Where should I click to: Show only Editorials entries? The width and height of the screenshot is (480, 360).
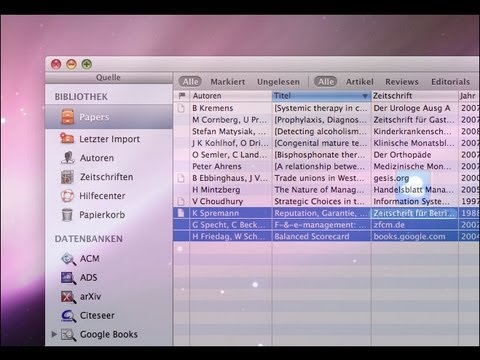click(450, 82)
